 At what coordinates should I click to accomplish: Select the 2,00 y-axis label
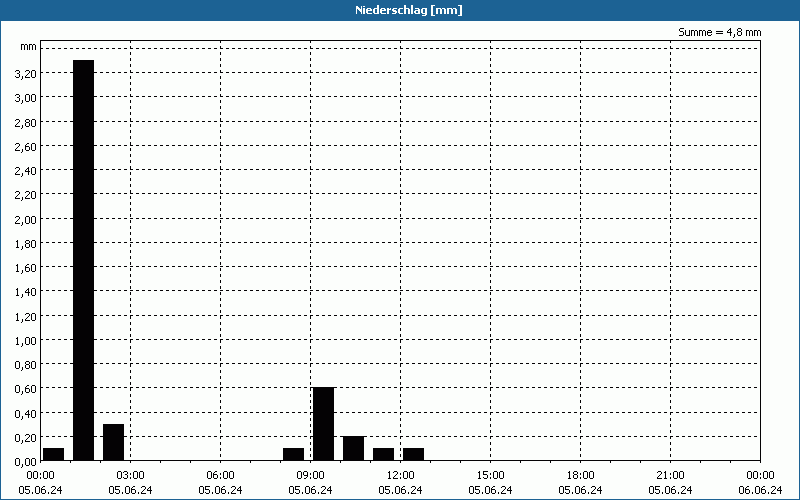(26, 219)
